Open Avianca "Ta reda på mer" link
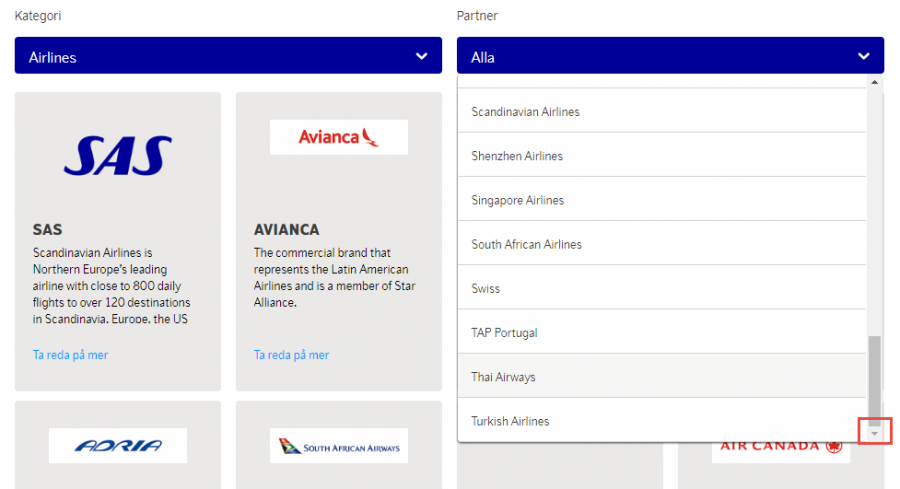Viewport: 900px width, 489px height. coord(291,355)
